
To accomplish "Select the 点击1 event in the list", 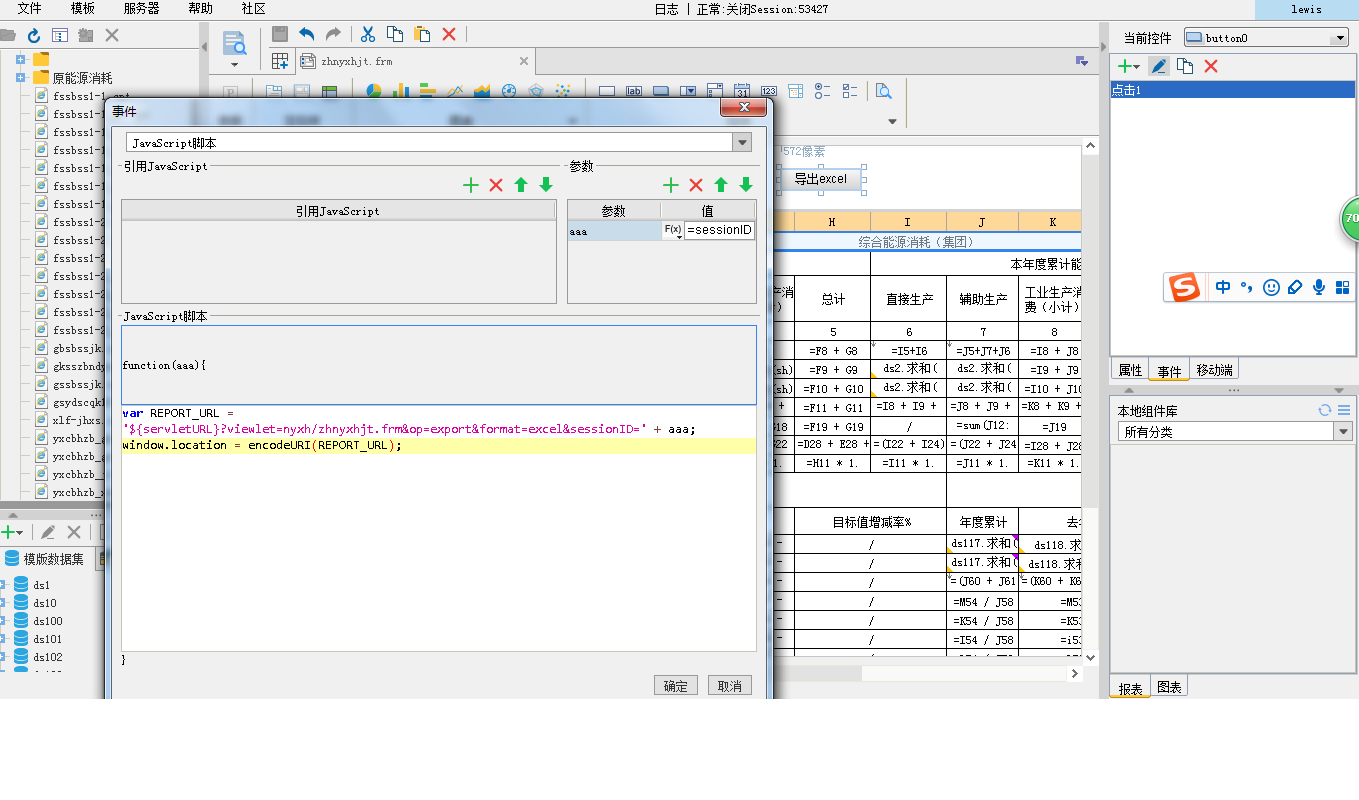I will pyautogui.click(x=1232, y=90).
